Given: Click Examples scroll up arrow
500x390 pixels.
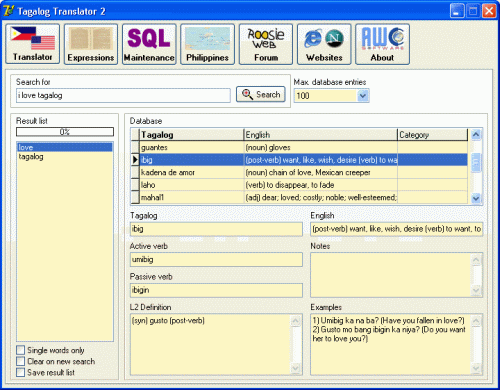Looking at the screenshot, I should [x=476, y=321].
